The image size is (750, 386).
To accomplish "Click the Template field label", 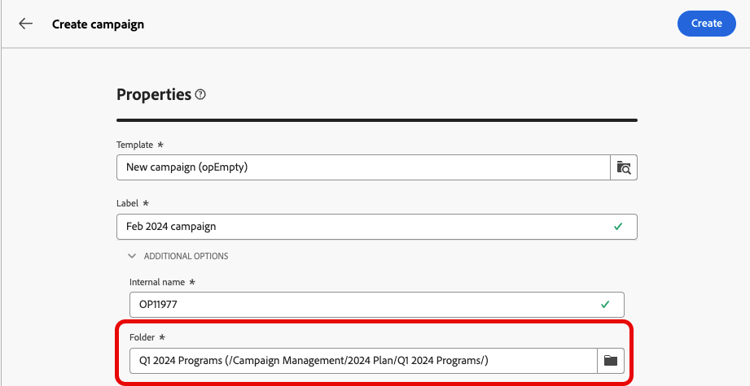I will tap(135, 144).
